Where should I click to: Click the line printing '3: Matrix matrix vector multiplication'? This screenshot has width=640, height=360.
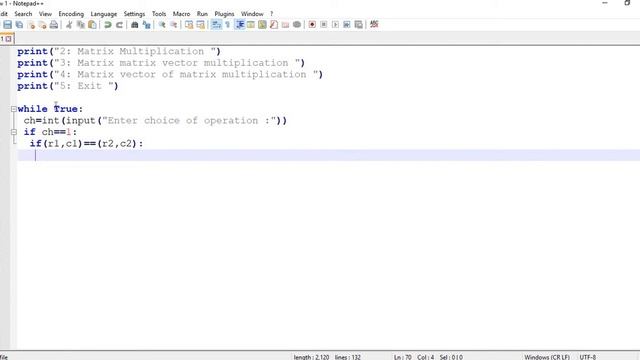[x=161, y=63]
